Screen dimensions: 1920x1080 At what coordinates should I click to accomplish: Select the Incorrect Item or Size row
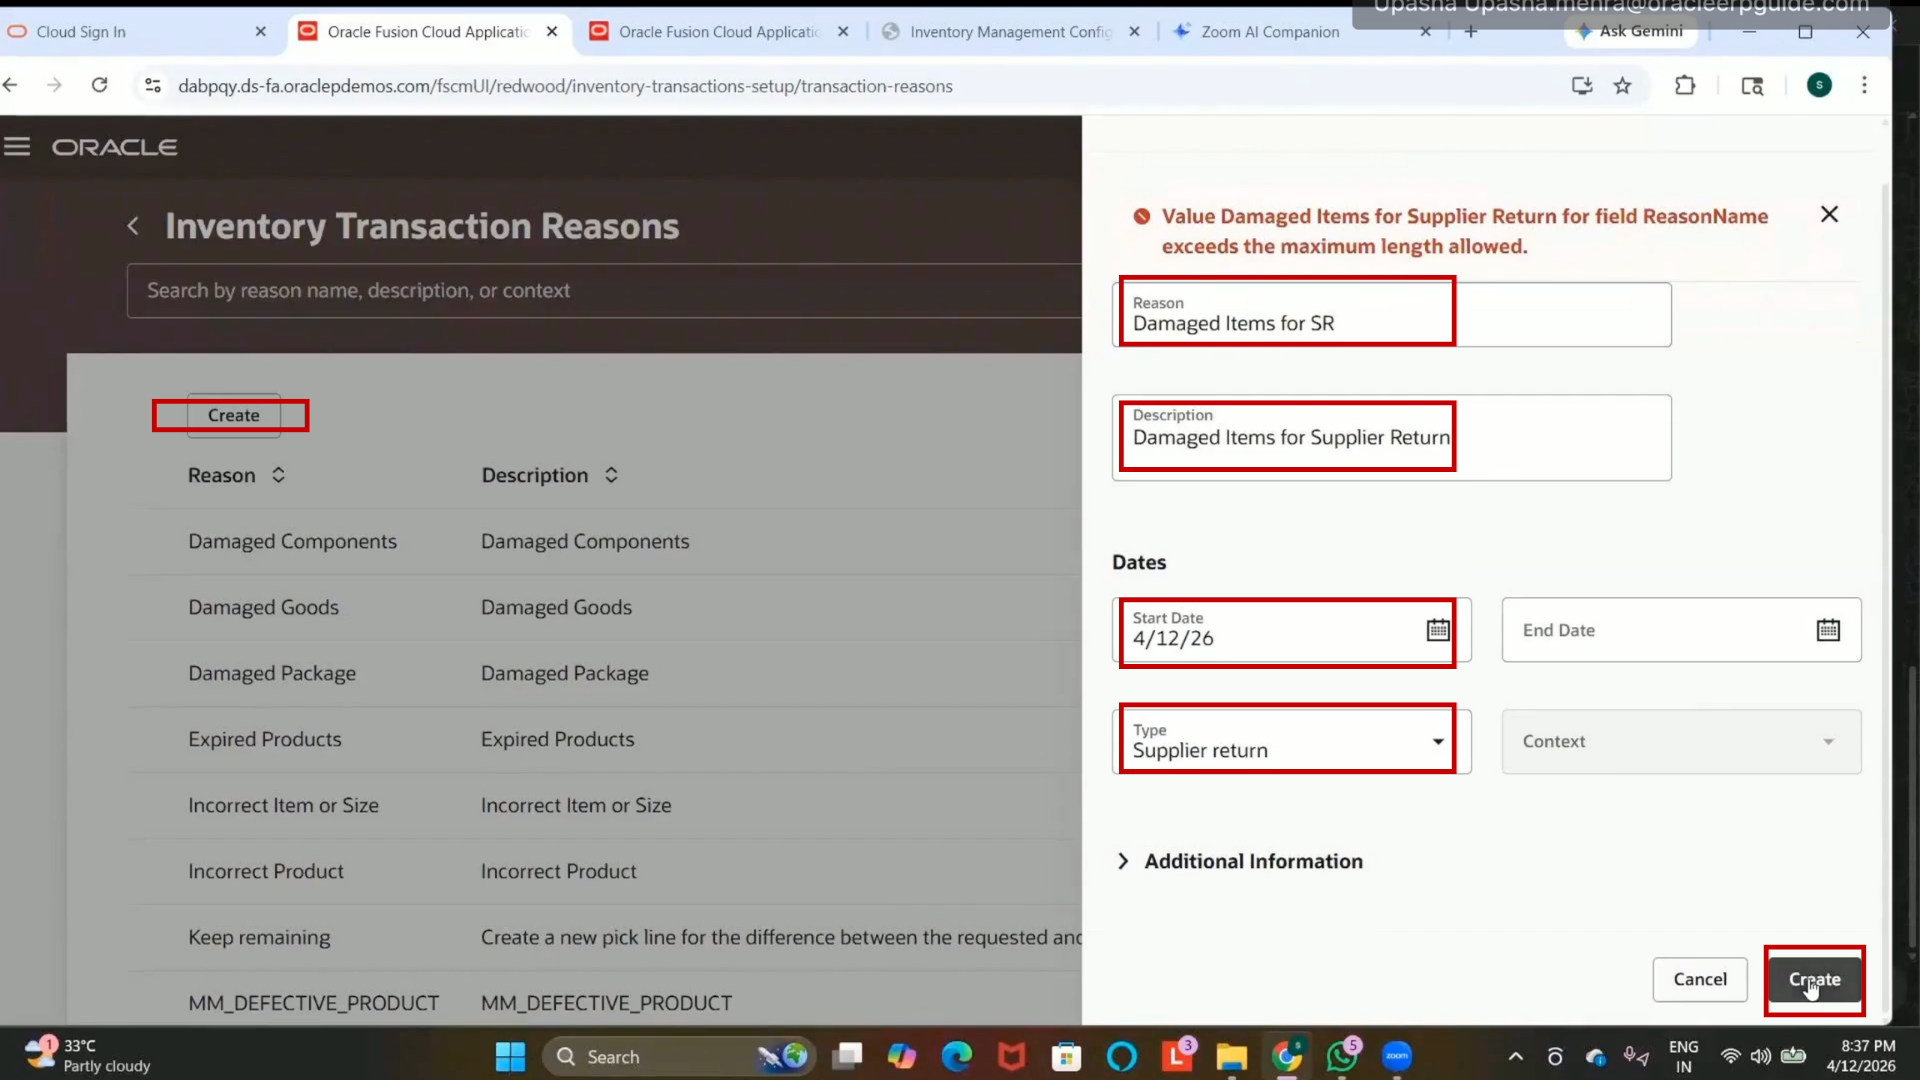(604, 805)
